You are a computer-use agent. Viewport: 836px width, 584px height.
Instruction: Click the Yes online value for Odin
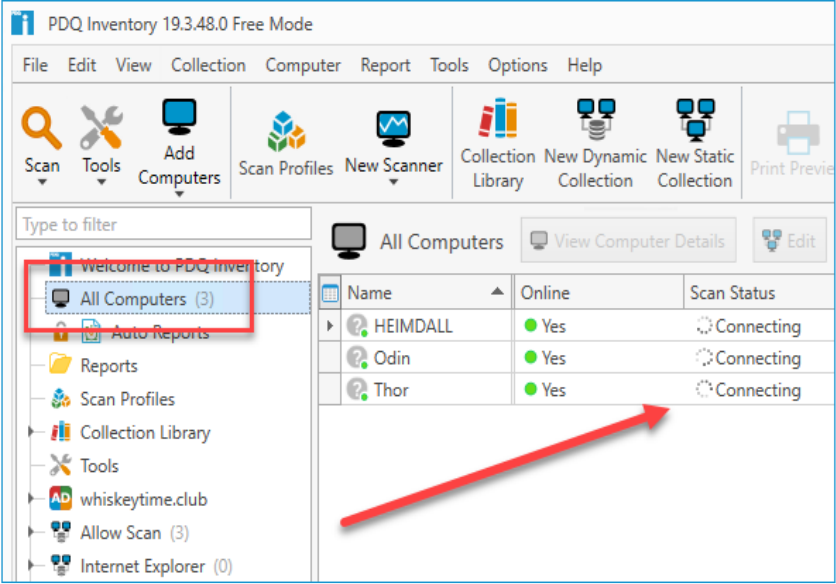pyautogui.click(x=553, y=358)
